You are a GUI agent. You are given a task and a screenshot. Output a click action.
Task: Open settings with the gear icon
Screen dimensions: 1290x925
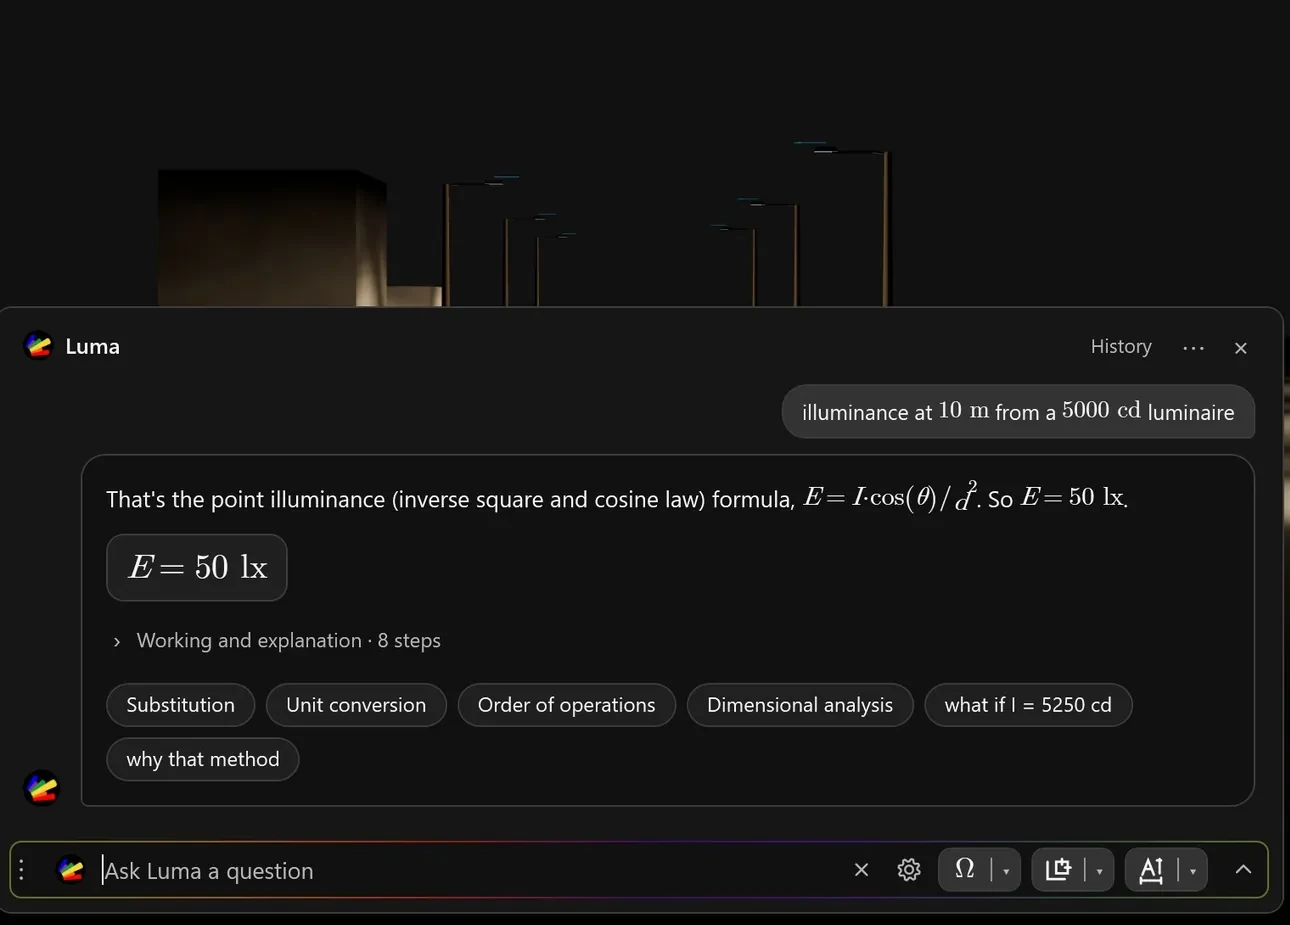coord(909,870)
